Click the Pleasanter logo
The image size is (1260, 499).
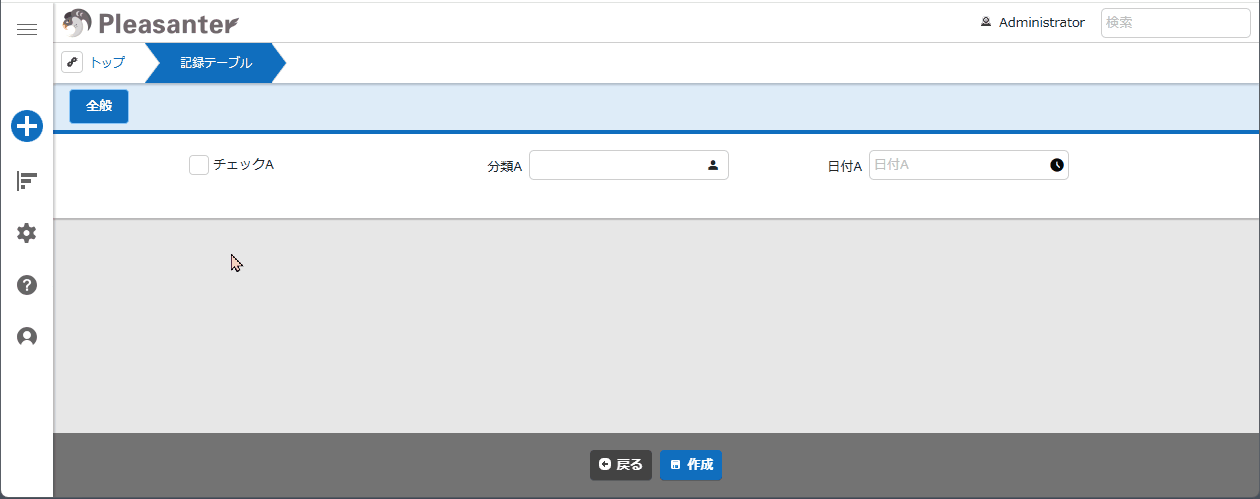click(x=151, y=22)
